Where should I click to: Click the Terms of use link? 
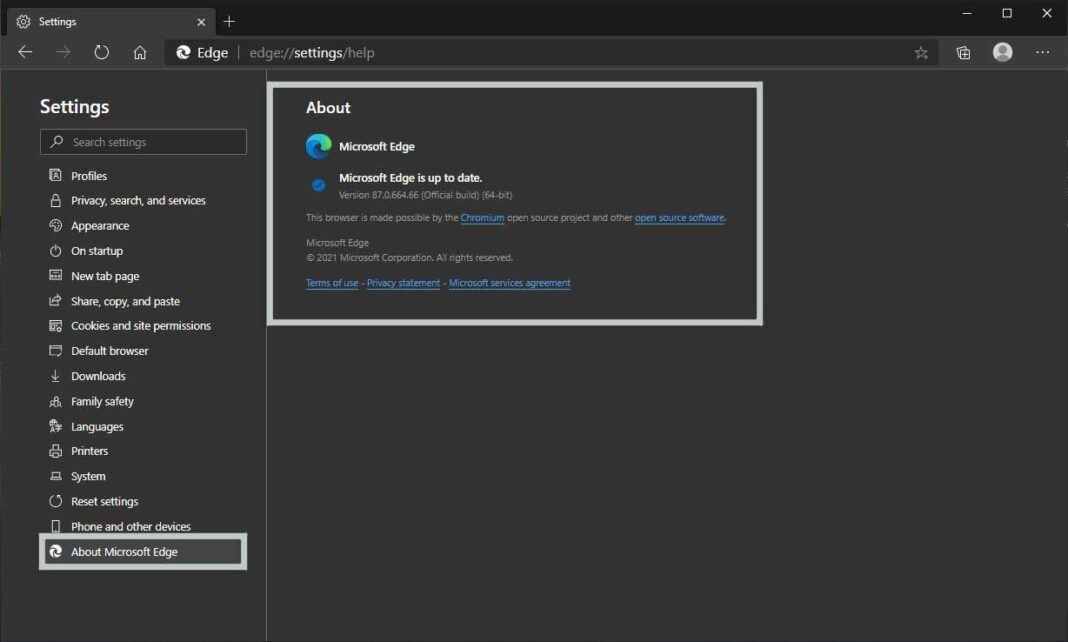point(332,282)
